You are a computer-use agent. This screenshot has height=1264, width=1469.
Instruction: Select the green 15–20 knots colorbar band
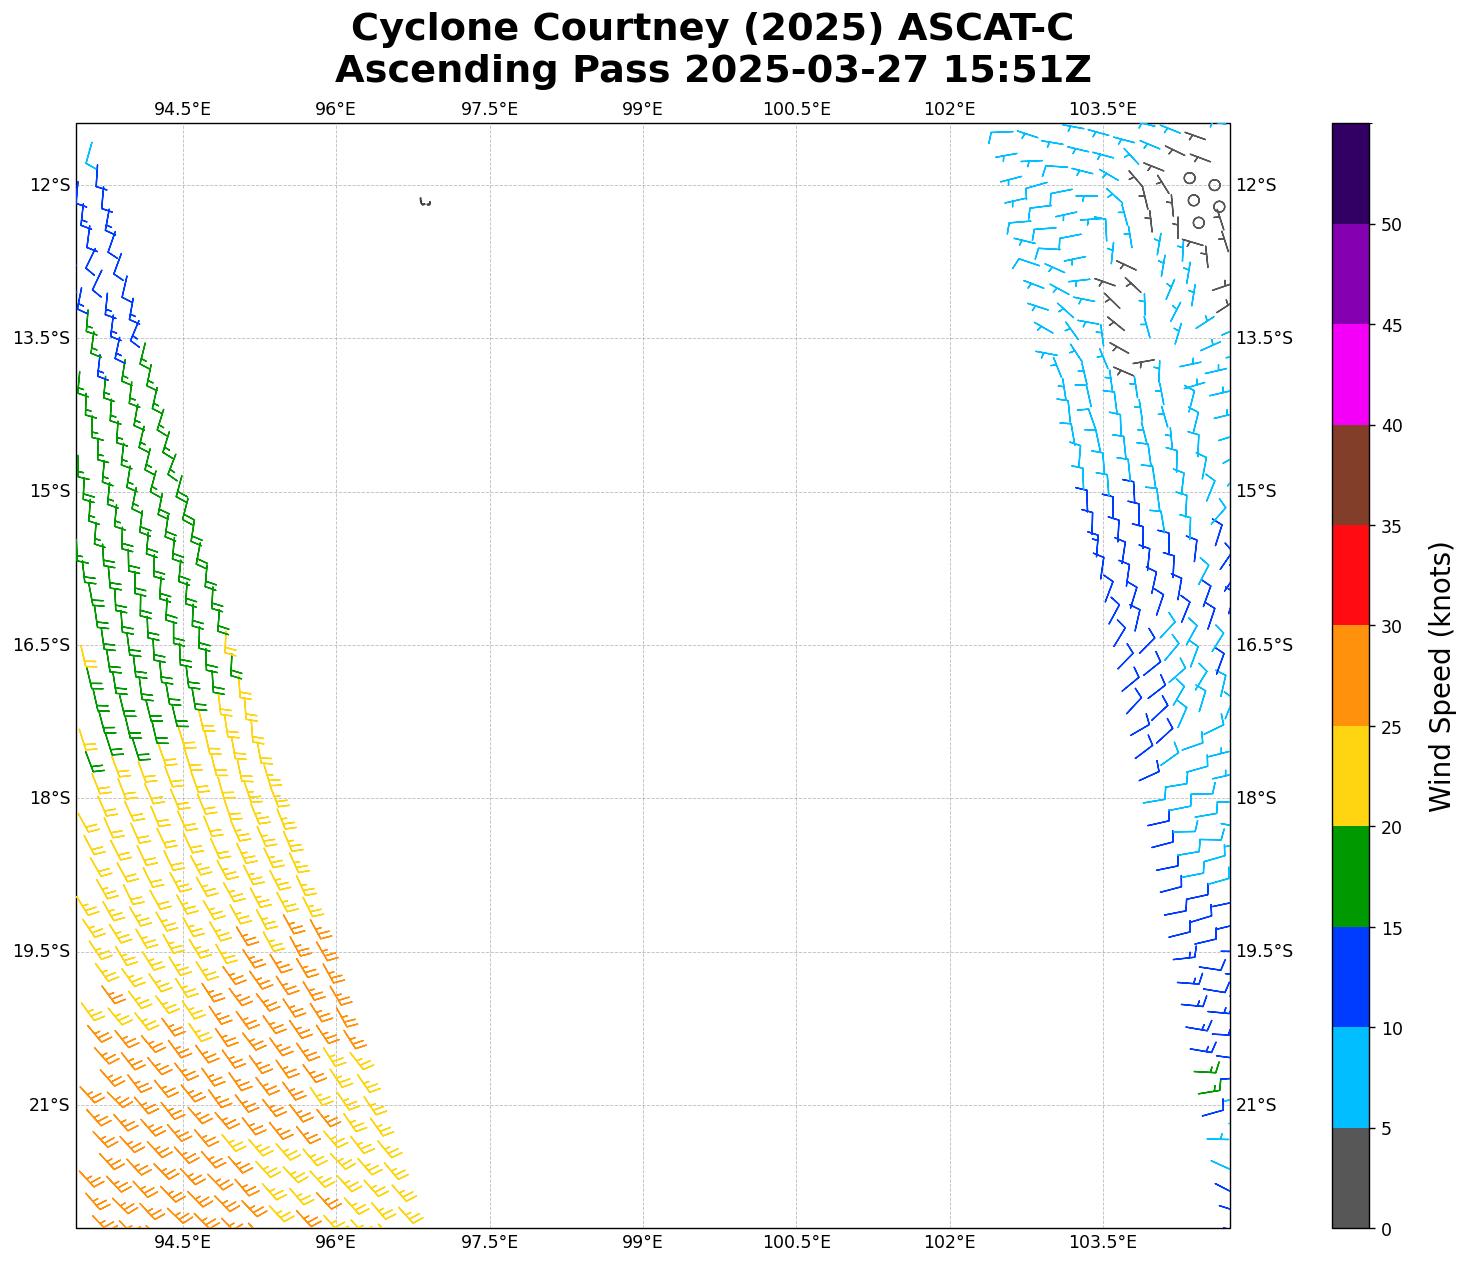[1351, 877]
